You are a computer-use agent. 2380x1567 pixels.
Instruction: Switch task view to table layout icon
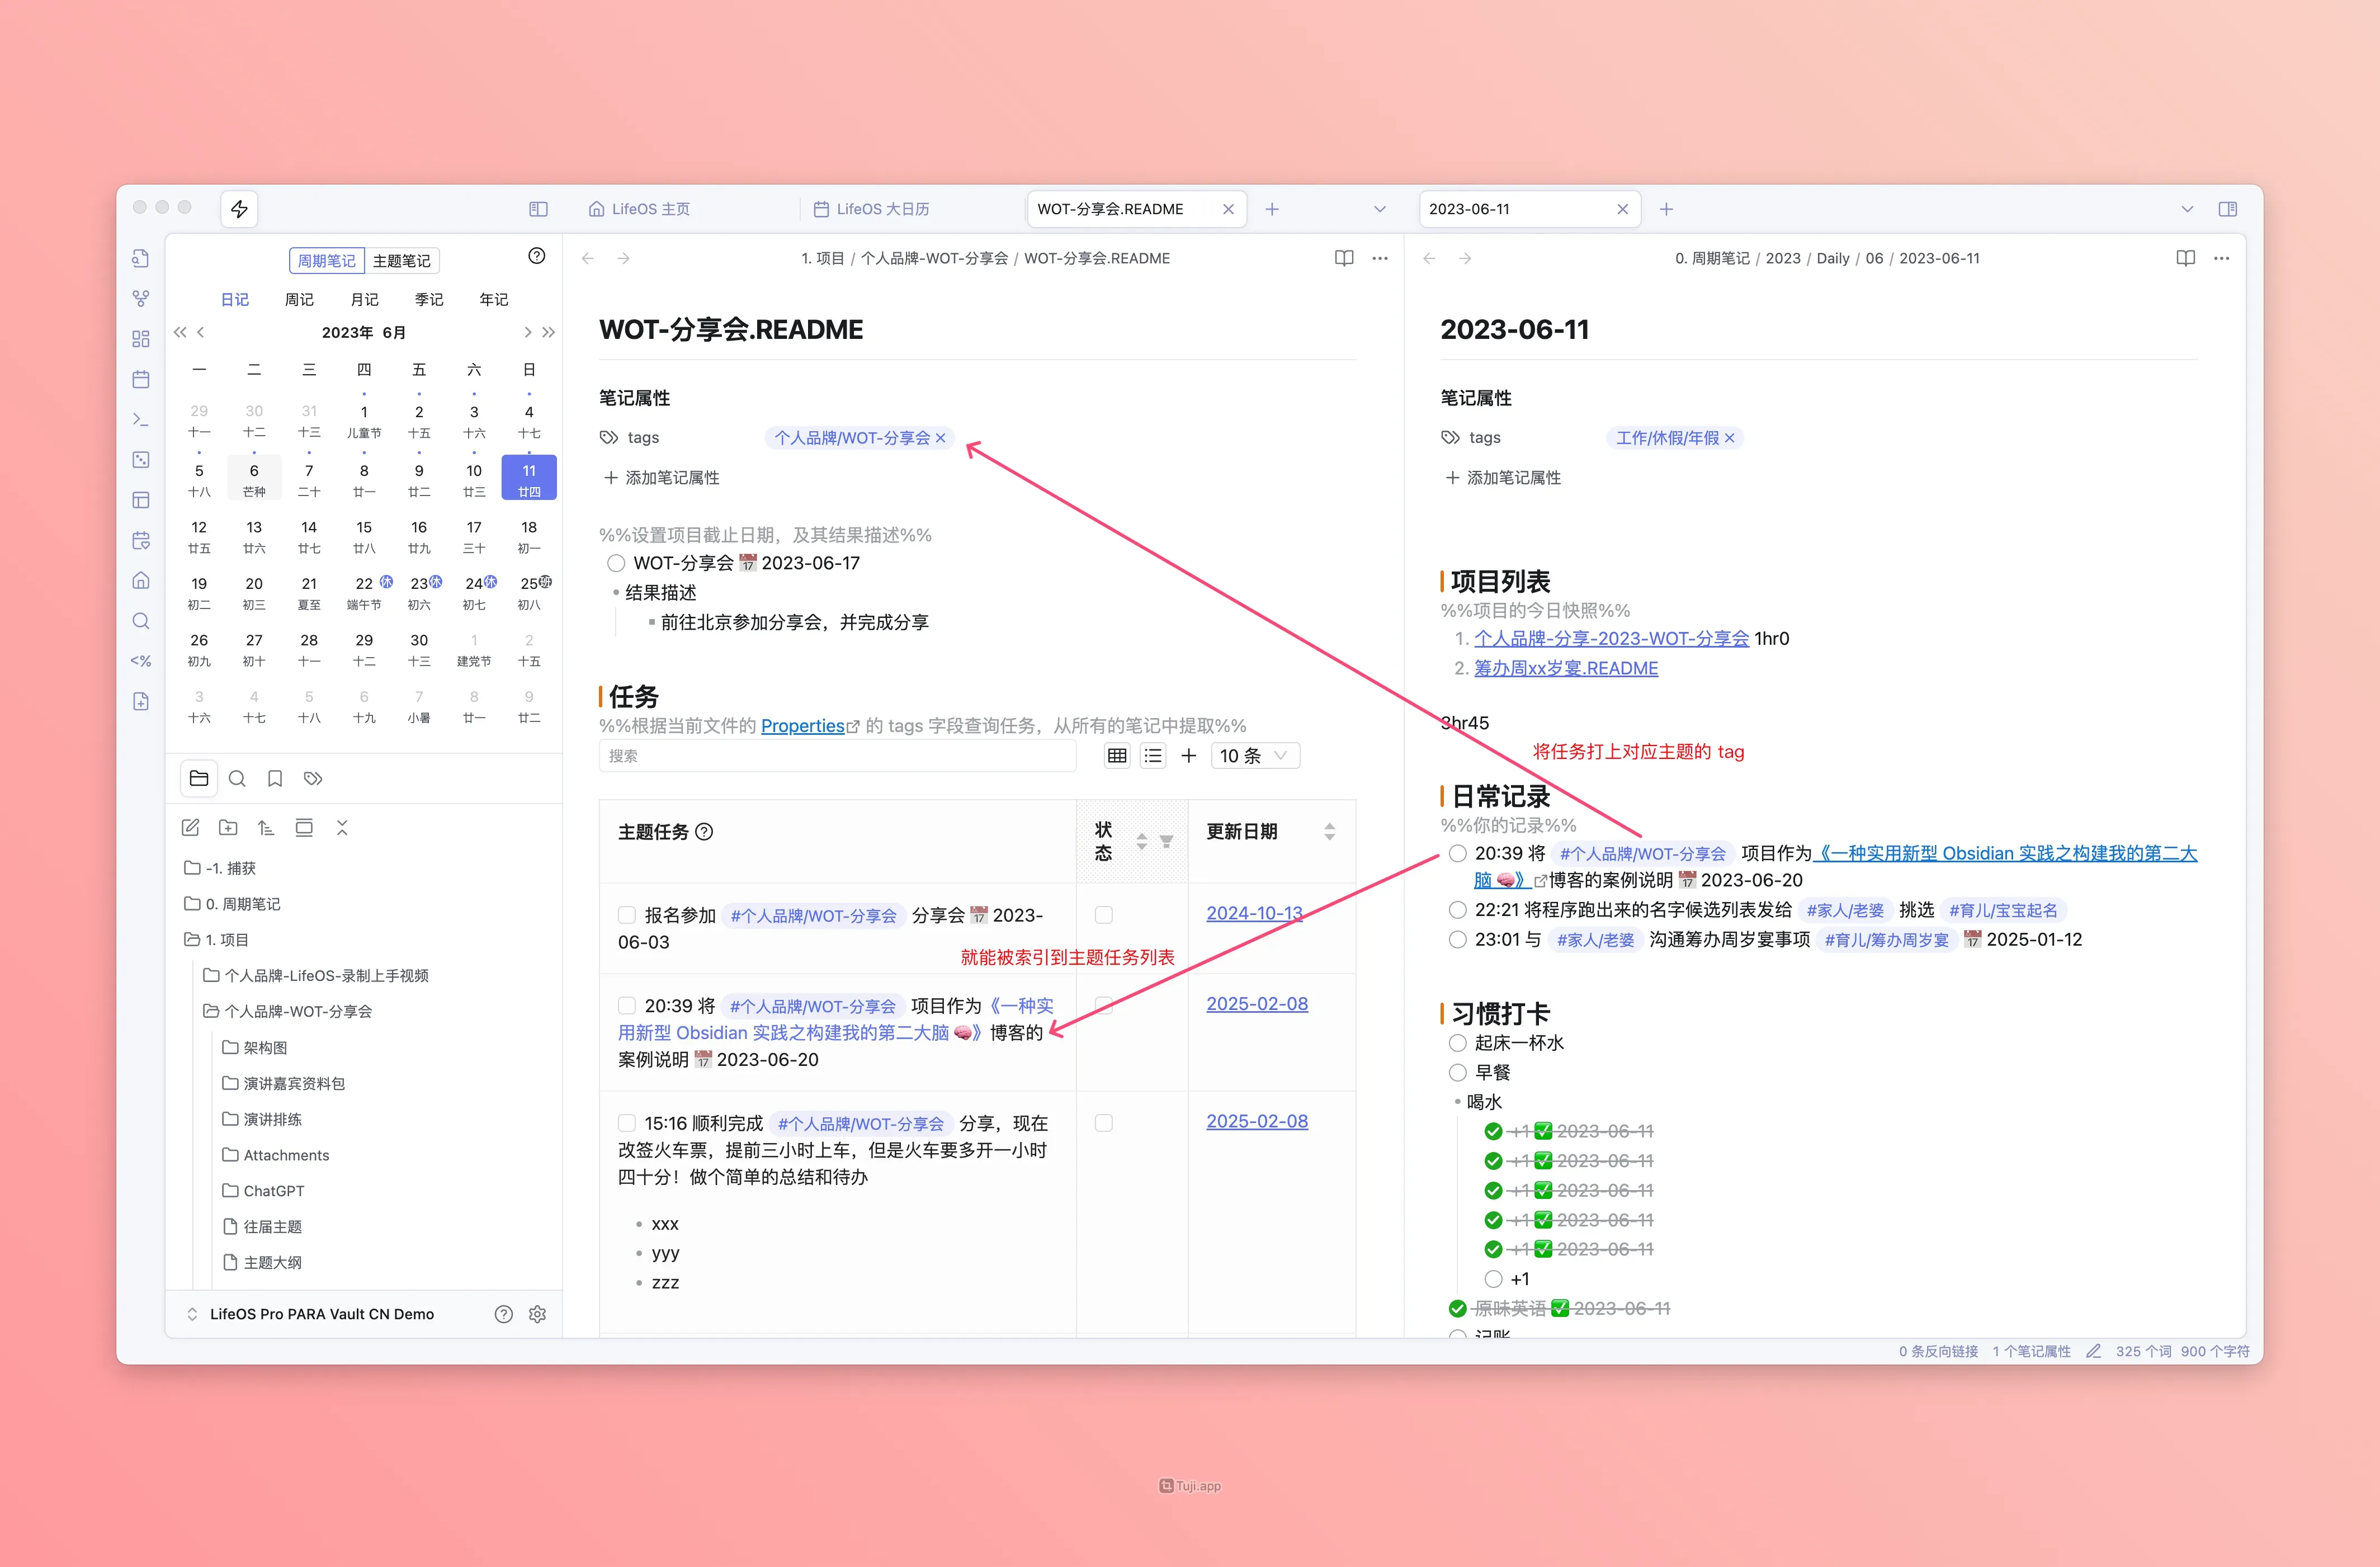click(1117, 756)
